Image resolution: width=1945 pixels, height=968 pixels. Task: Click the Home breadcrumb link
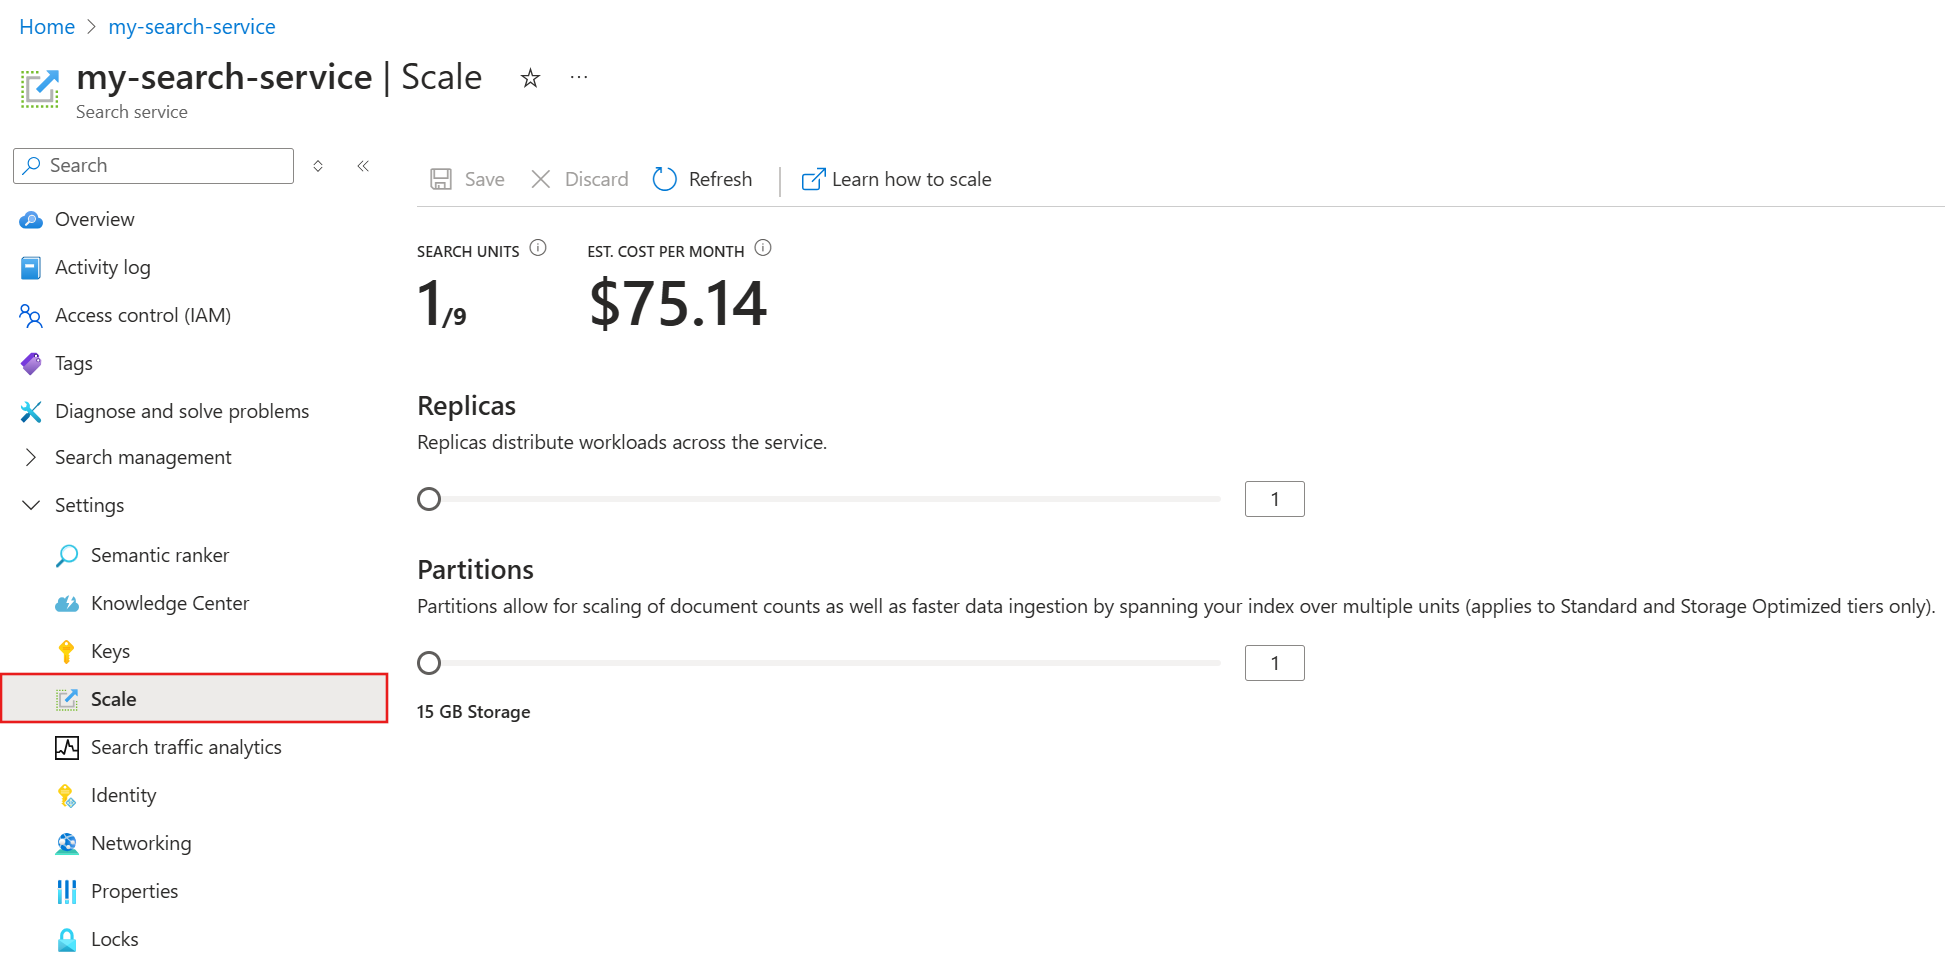point(47,27)
